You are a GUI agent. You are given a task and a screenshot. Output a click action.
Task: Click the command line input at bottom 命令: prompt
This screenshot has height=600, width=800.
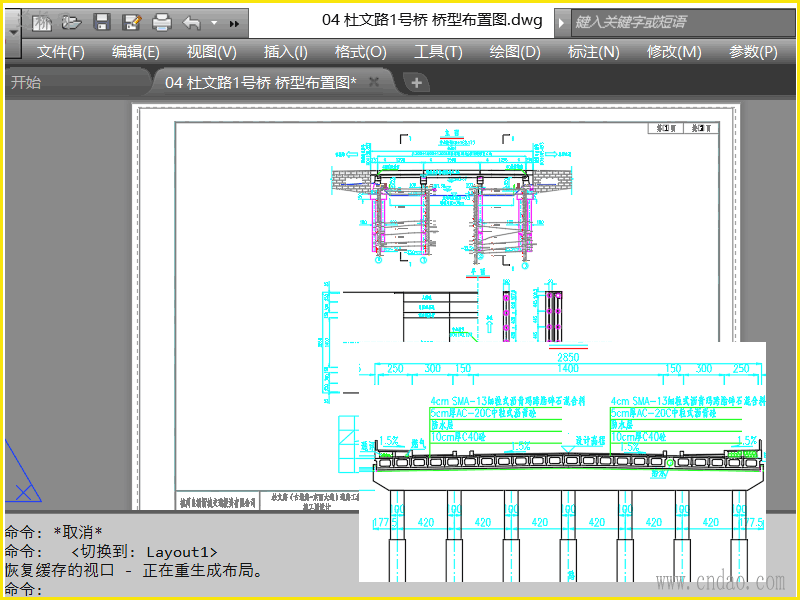pyautogui.click(x=200, y=589)
